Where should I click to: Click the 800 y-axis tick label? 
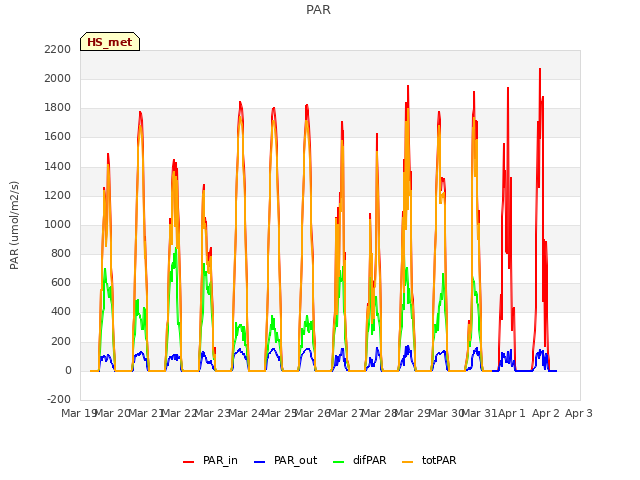[x=61, y=253]
